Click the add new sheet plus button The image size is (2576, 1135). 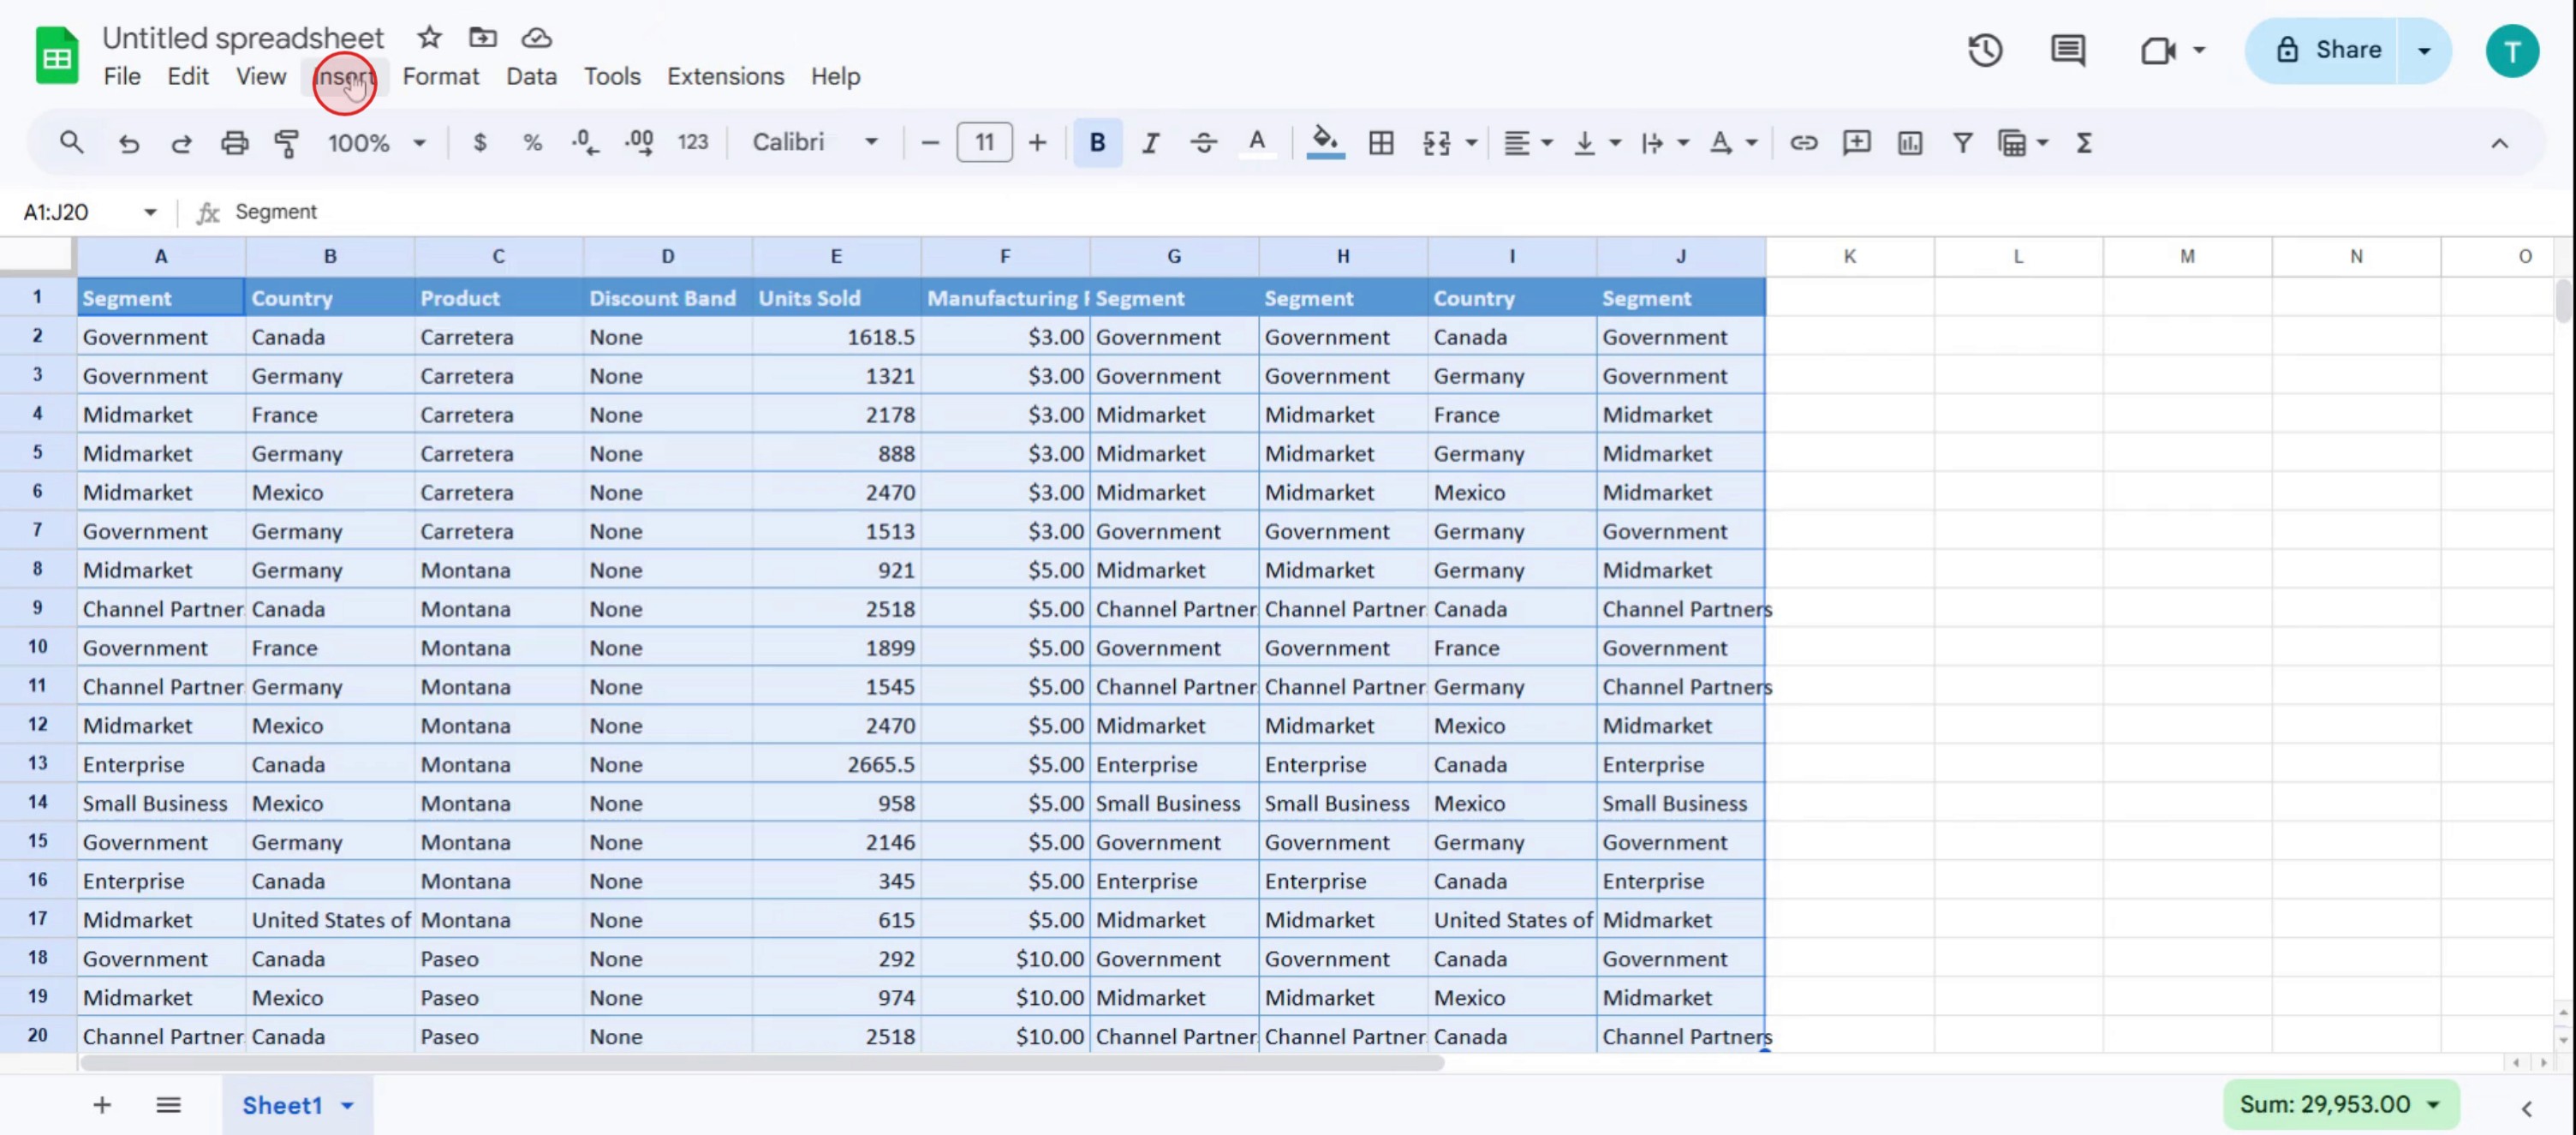[x=102, y=1105]
